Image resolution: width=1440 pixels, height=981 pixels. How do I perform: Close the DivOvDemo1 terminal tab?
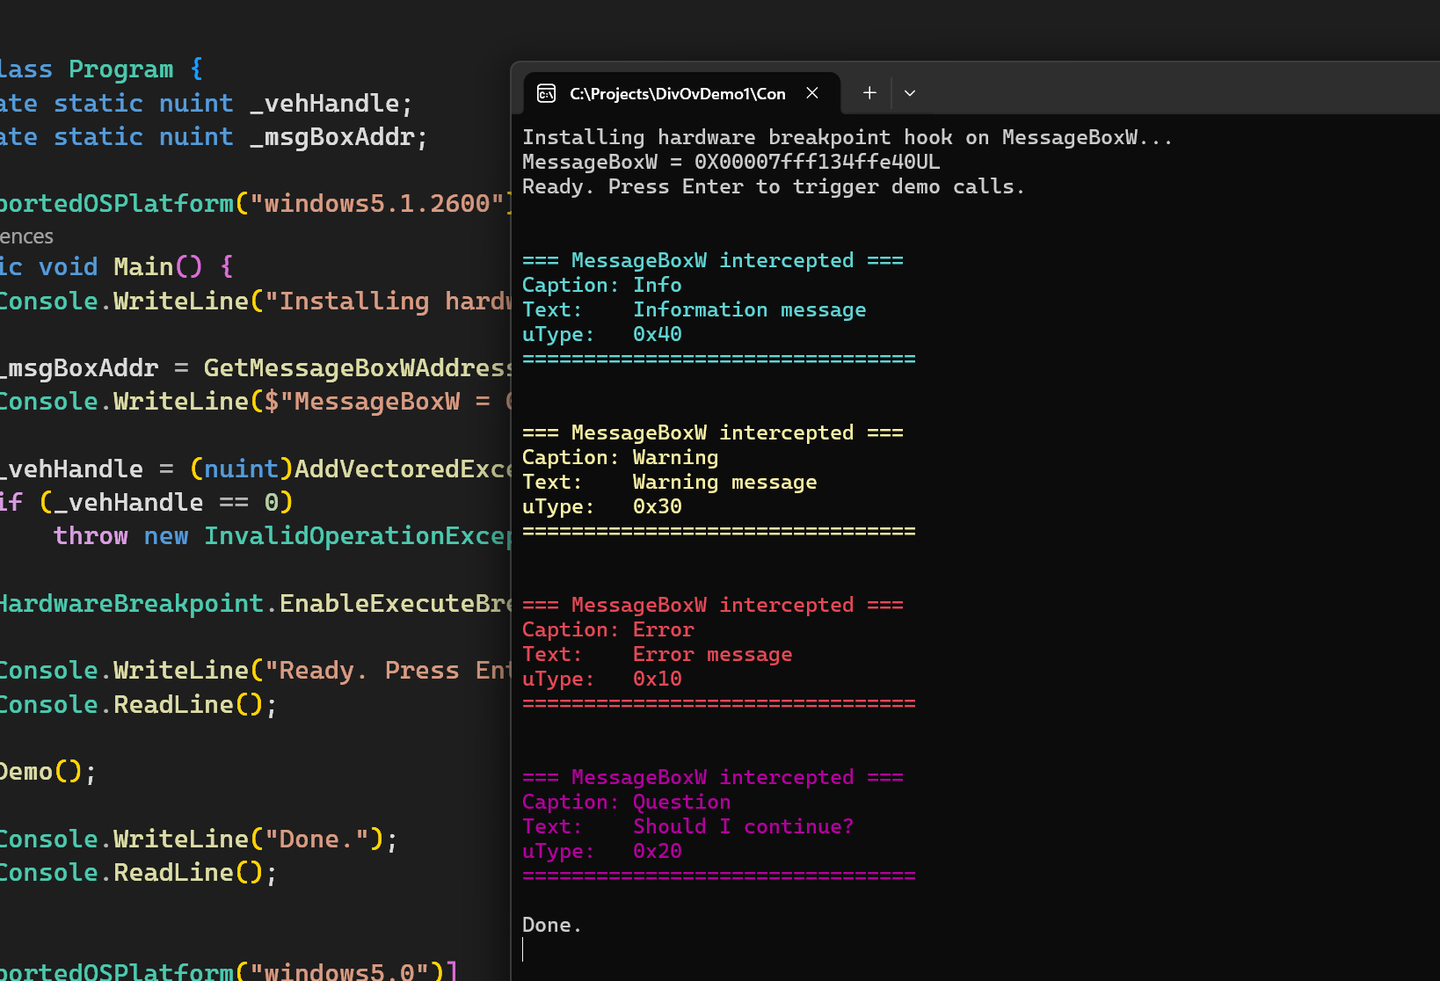[x=812, y=93]
